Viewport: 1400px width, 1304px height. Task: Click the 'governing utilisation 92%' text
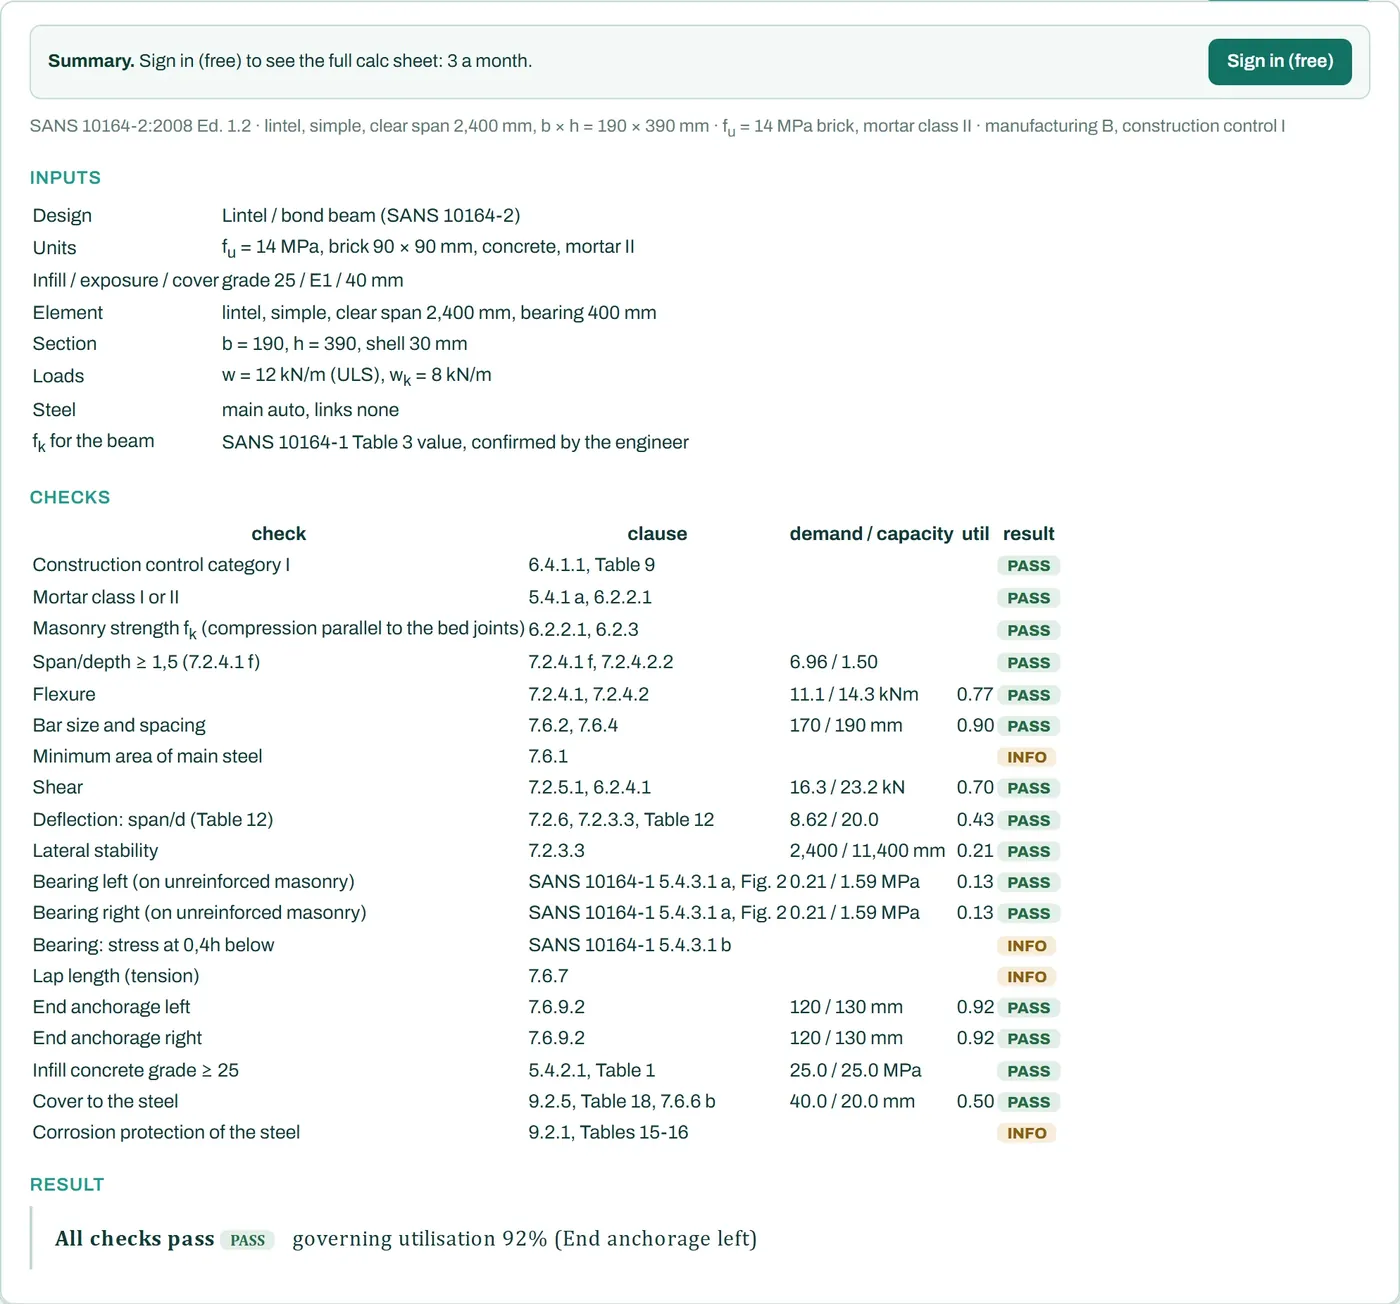click(x=420, y=1239)
